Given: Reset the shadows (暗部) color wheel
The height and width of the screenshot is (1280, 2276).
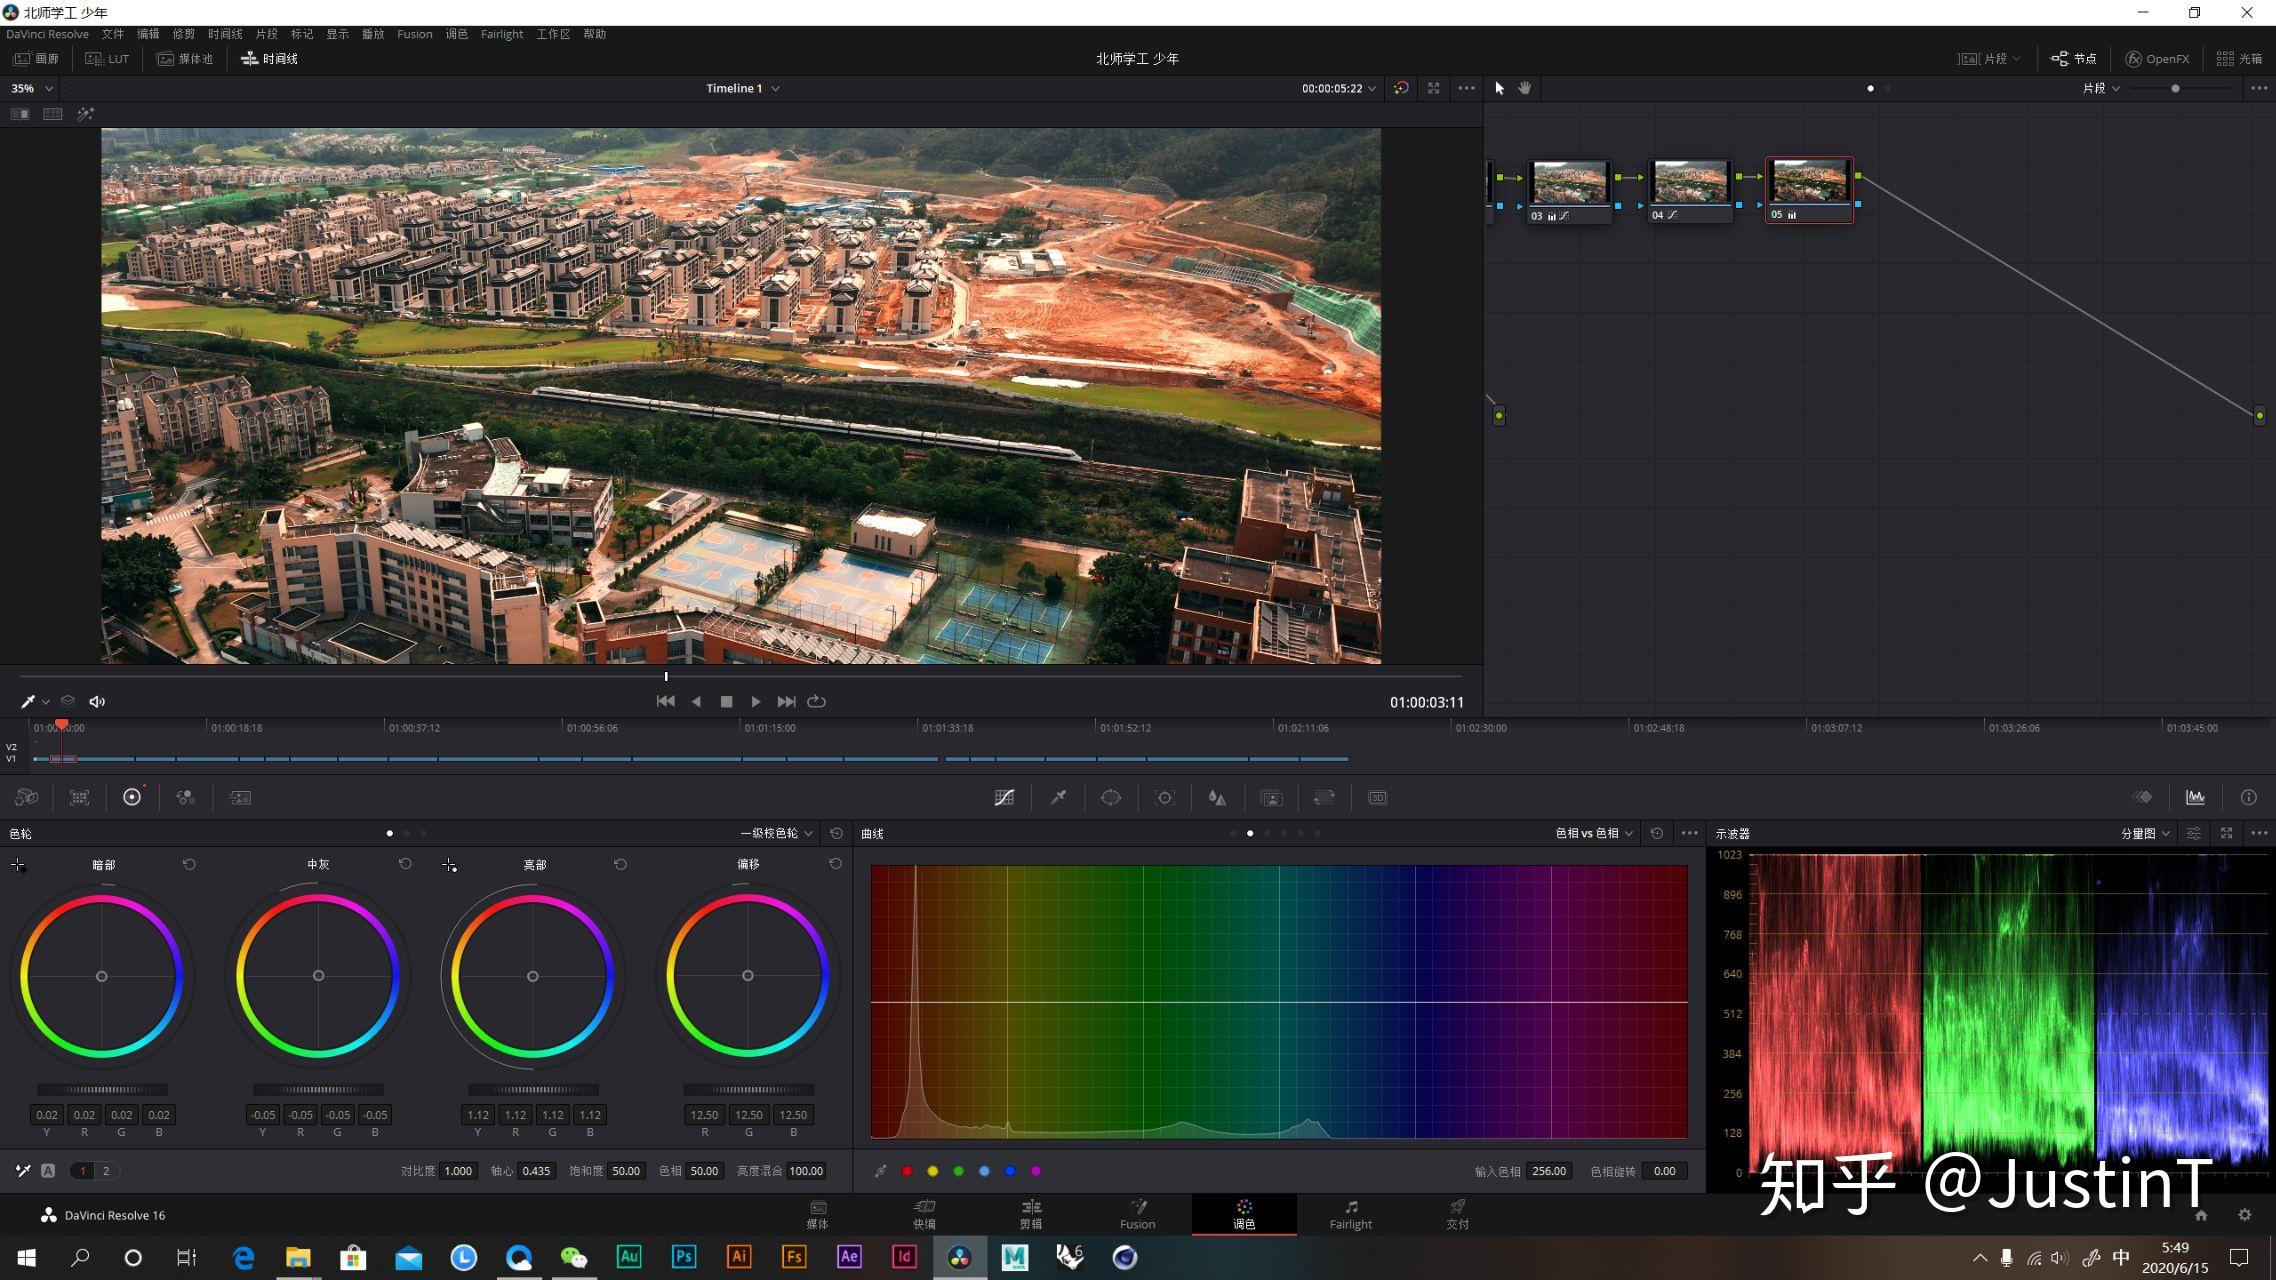Looking at the screenshot, I should (x=189, y=864).
